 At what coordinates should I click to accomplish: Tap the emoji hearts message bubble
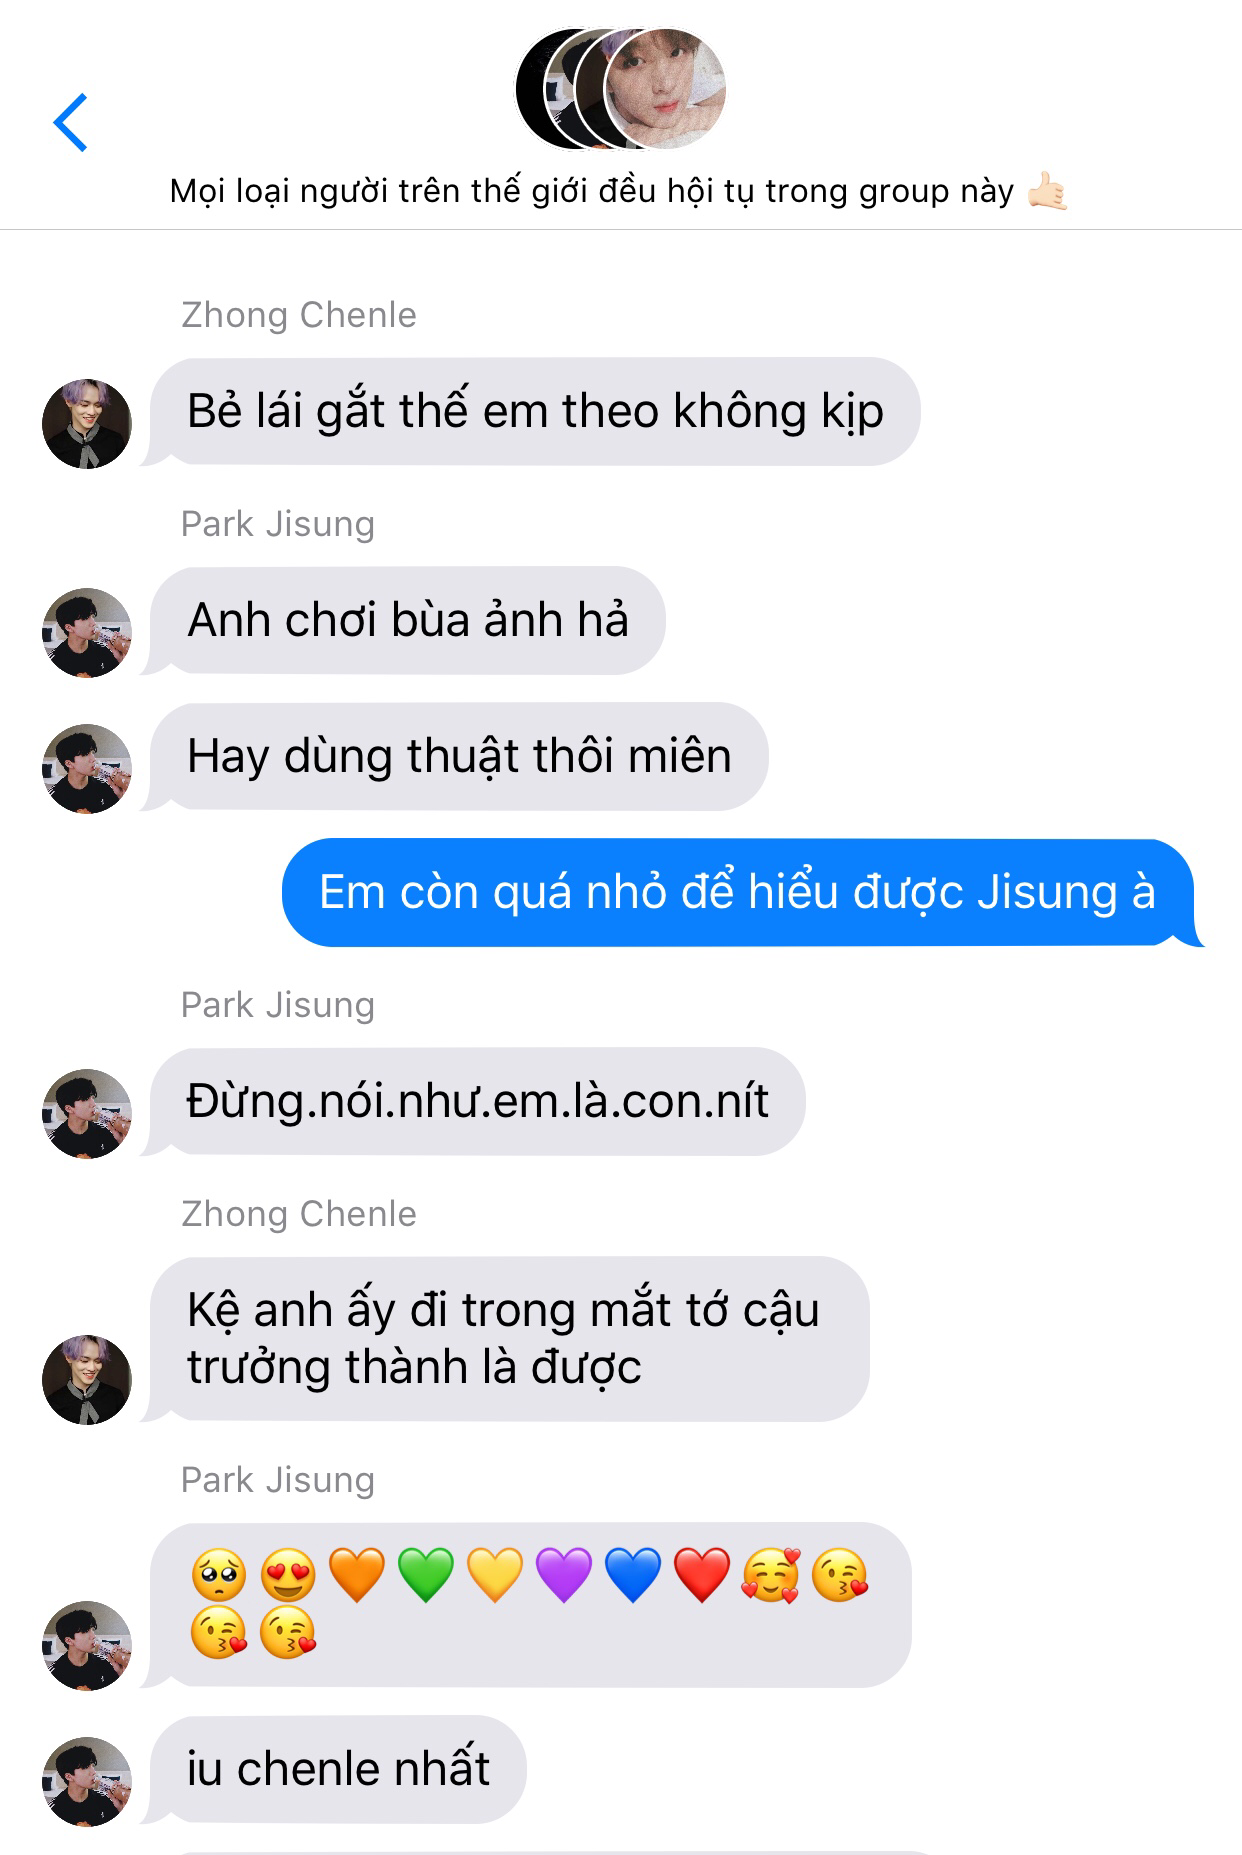point(530,1604)
